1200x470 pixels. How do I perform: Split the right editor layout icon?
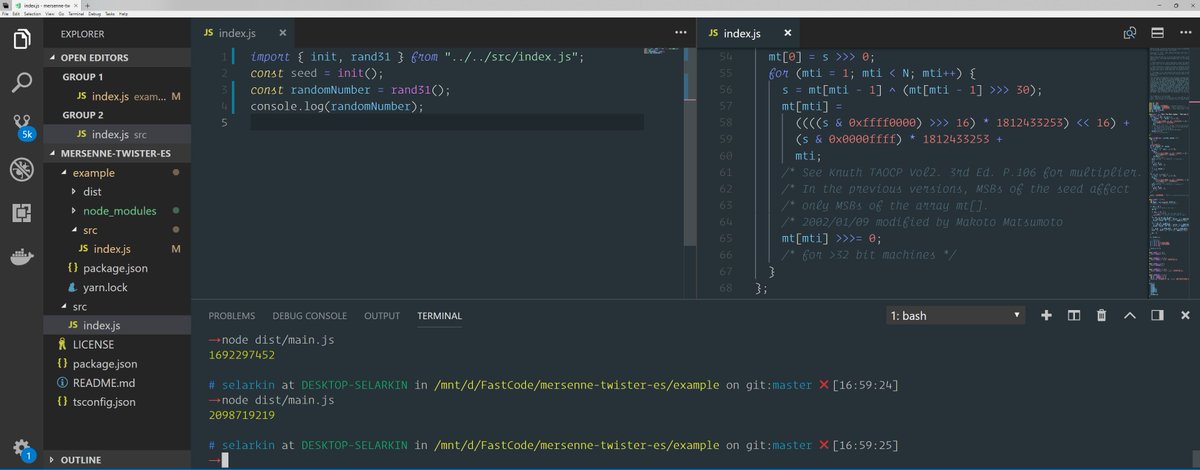pos(1157,33)
